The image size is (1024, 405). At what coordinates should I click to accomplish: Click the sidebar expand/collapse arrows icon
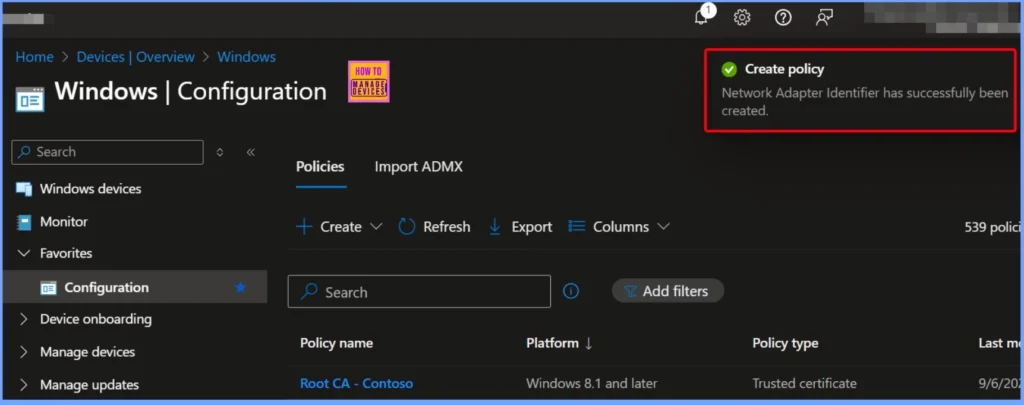[x=220, y=152]
